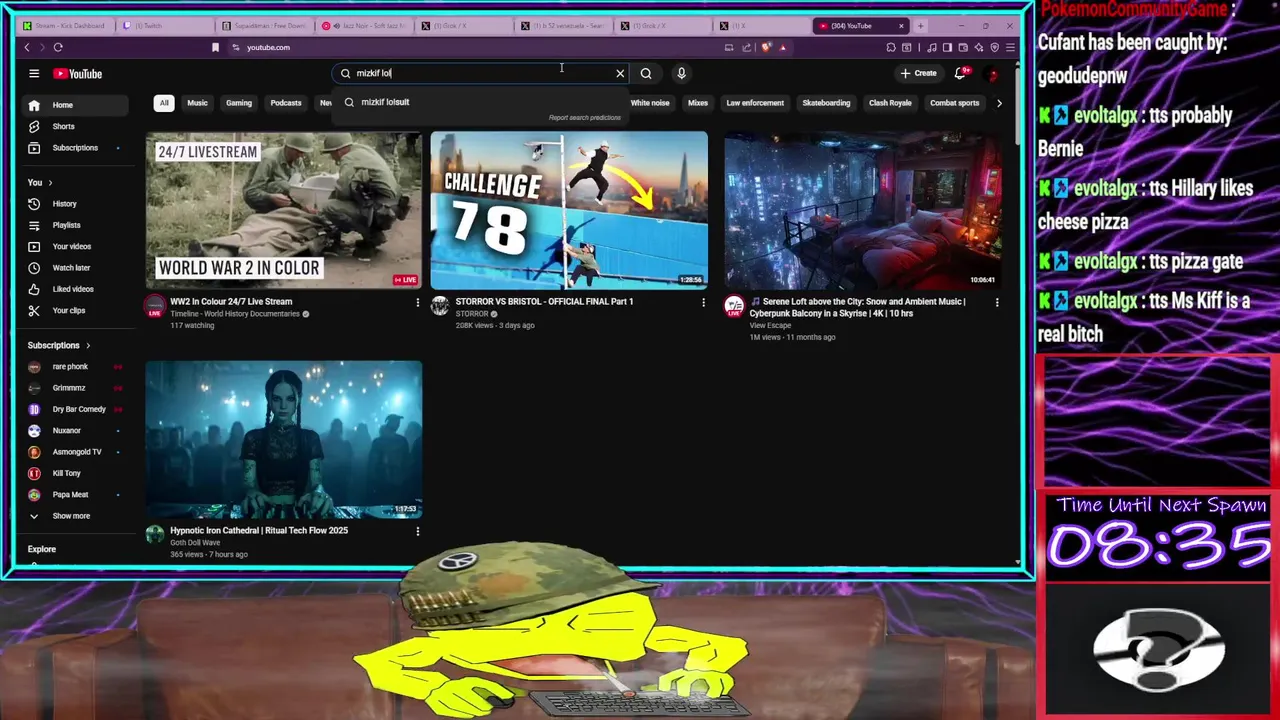Go forward in browser history
The height and width of the screenshot is (720, 1280).
(x=42, y=47)
